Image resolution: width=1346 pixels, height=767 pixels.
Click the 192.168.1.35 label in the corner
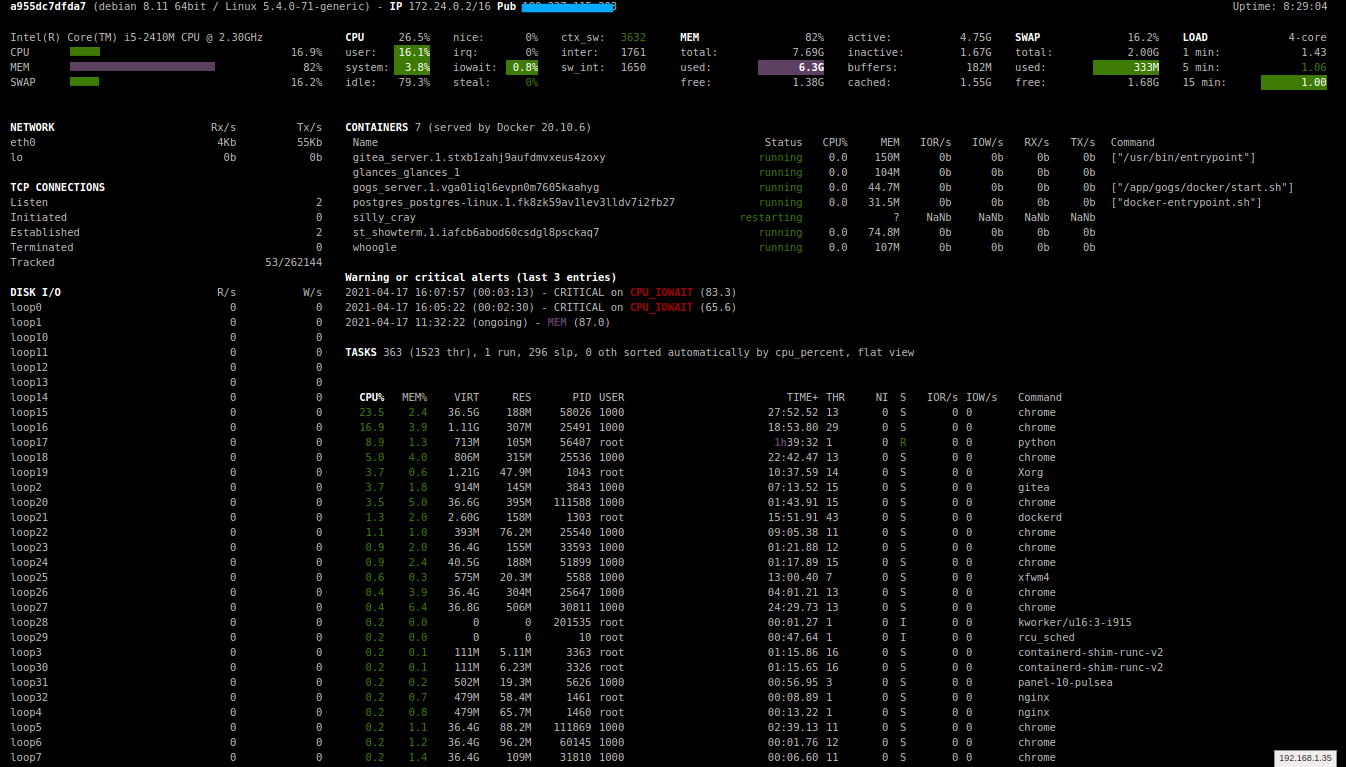point(1305,758)
